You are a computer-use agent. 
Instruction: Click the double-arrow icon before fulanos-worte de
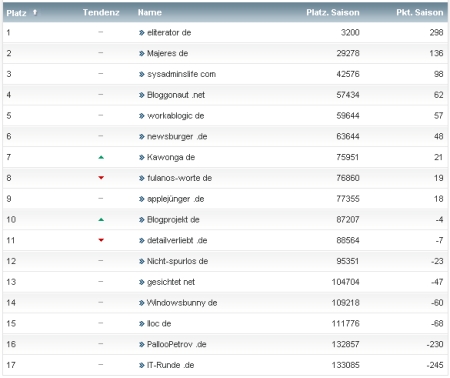(x=142, y=178)
